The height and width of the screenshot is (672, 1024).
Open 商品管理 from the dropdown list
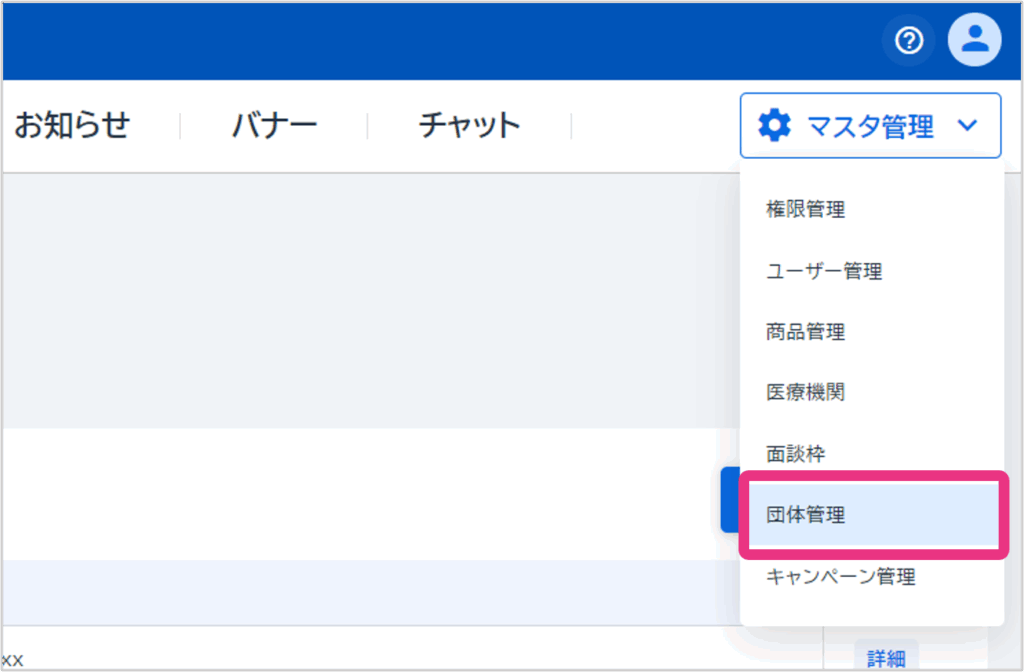tap(805, 331)
